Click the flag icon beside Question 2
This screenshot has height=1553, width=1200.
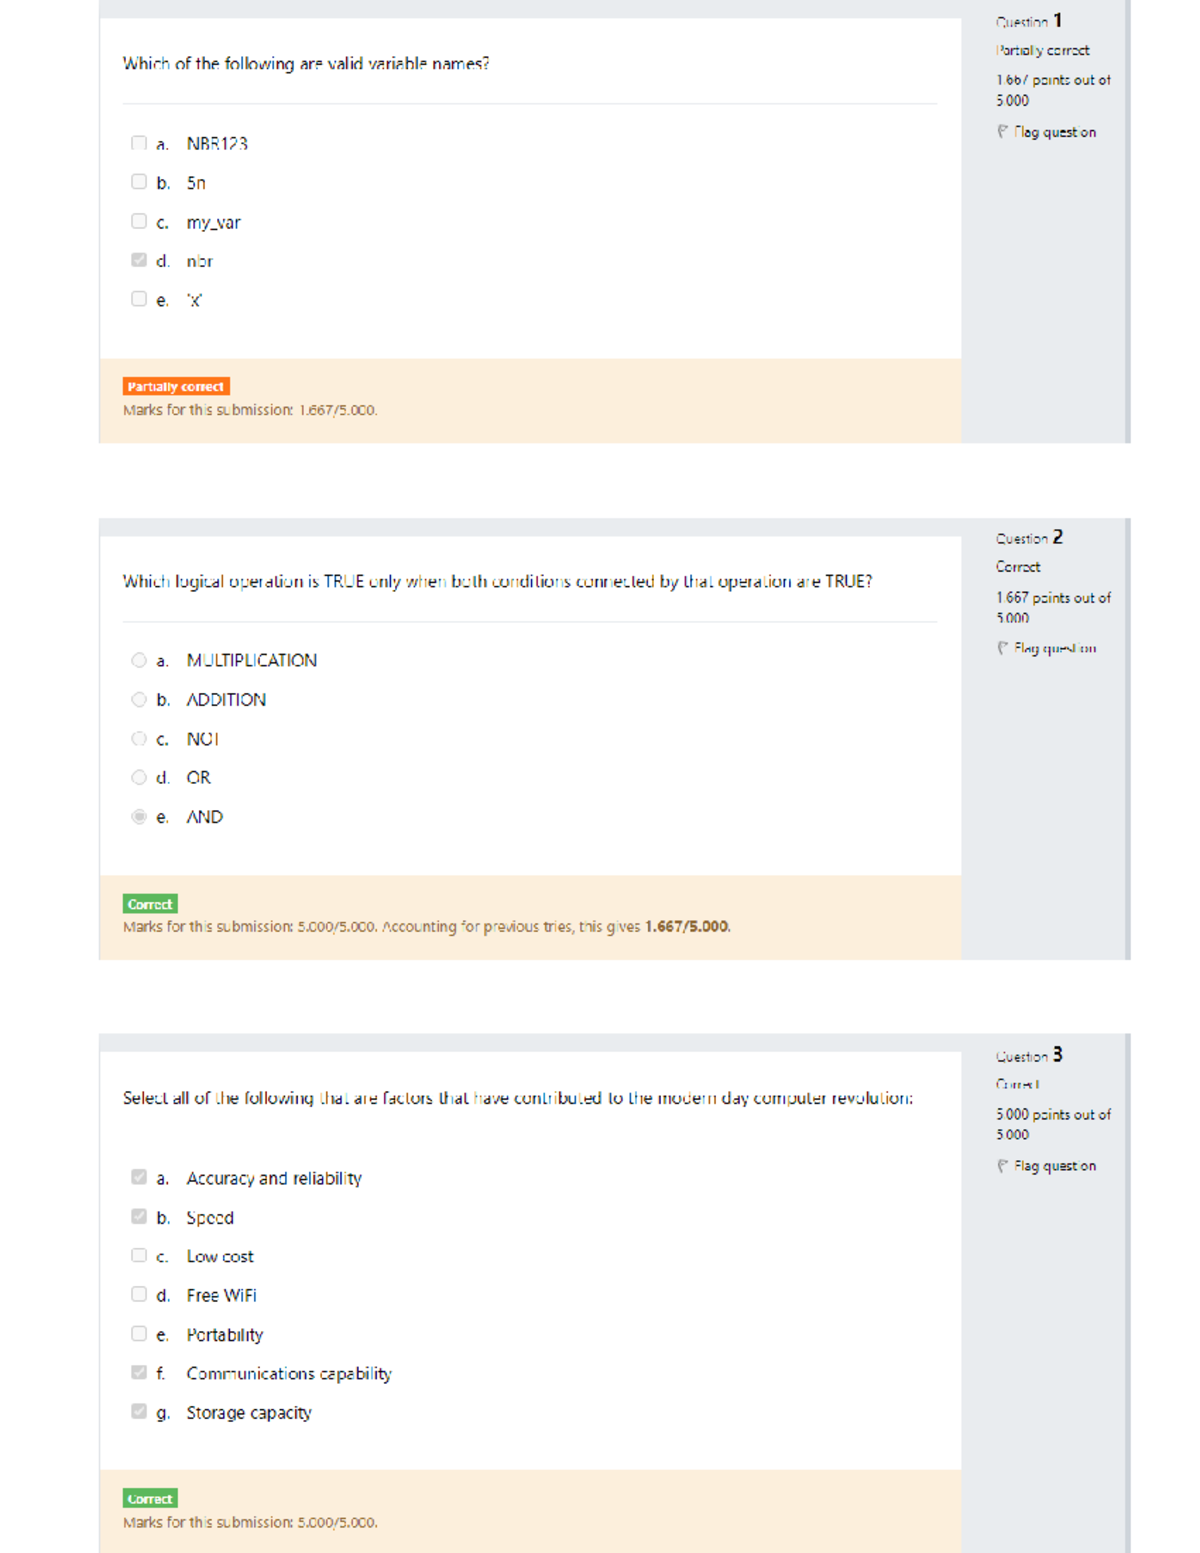point(1003,649)
